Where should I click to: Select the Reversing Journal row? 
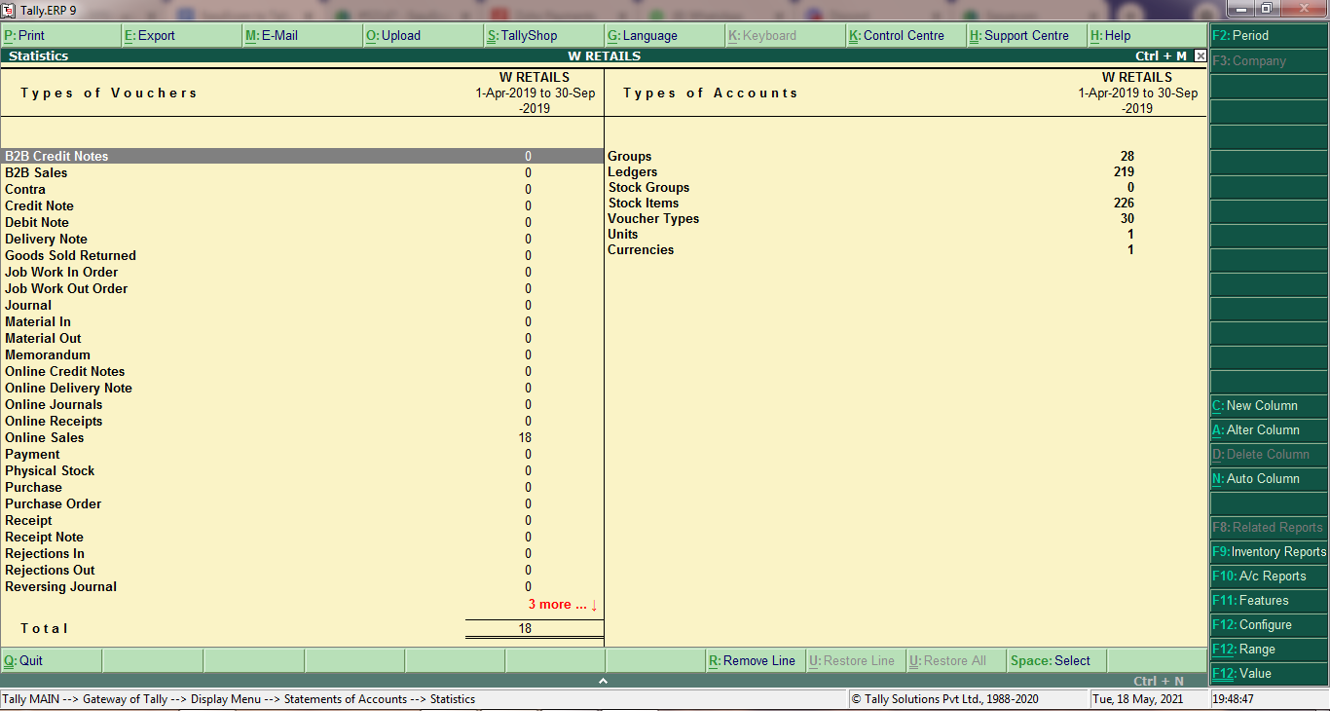302,586
